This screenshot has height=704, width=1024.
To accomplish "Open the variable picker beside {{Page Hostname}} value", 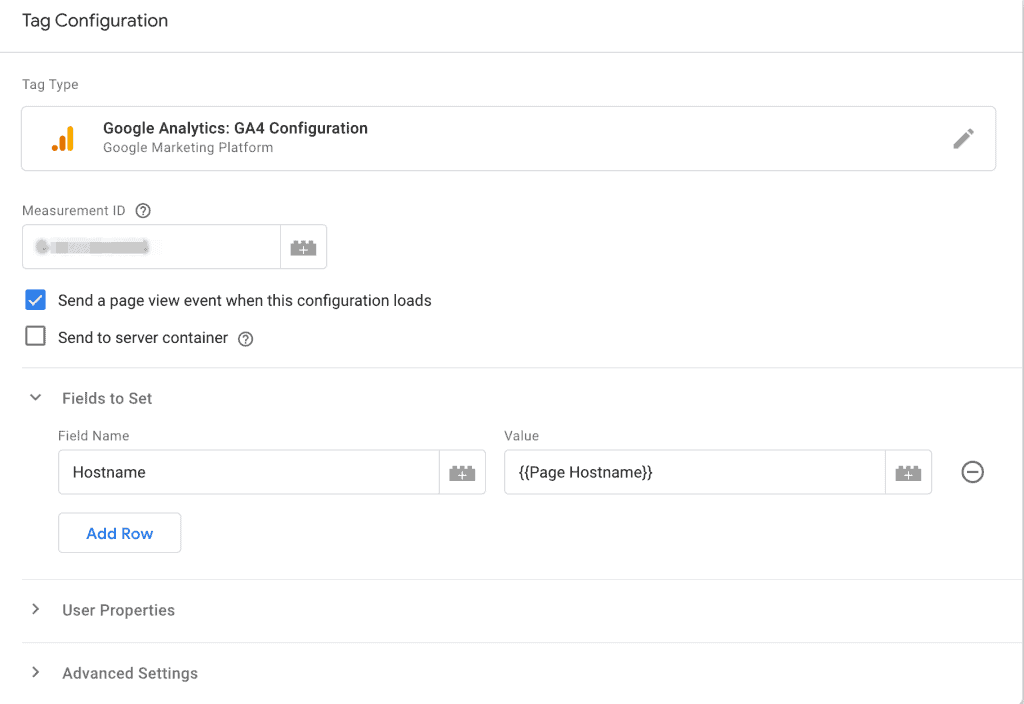I will tap(908, 472).
